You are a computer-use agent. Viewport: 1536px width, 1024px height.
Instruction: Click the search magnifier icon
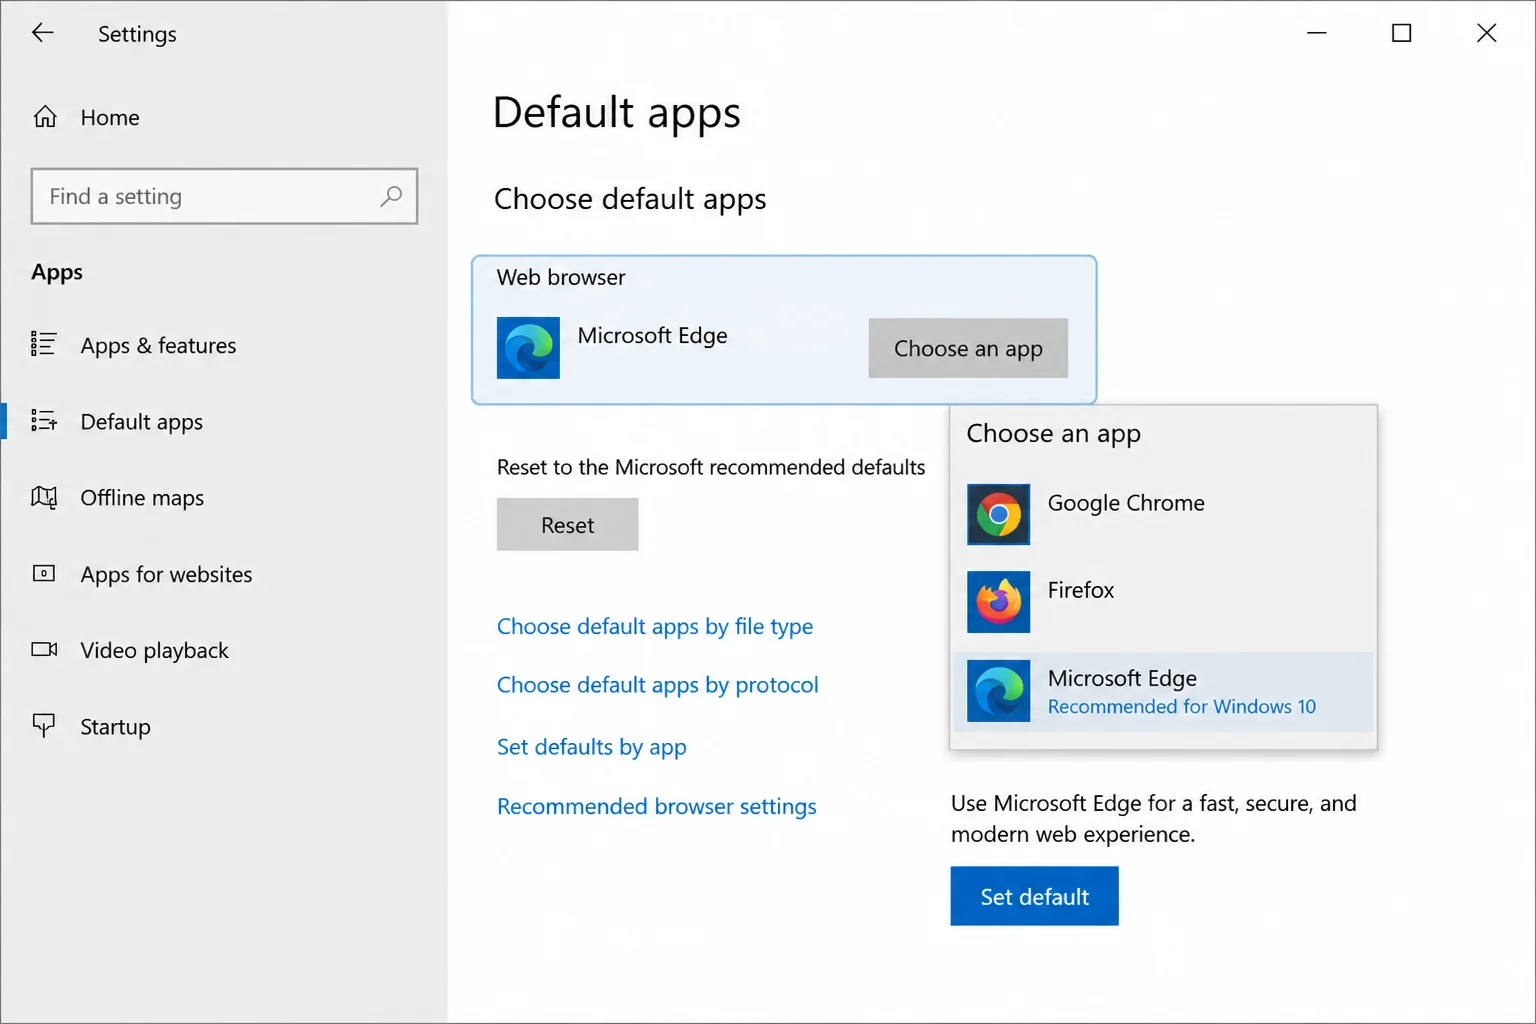(391, 196)
